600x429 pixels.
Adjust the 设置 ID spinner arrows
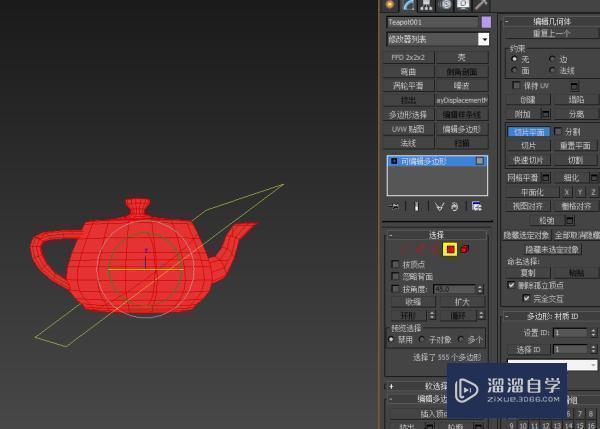[x=593, y=333]
